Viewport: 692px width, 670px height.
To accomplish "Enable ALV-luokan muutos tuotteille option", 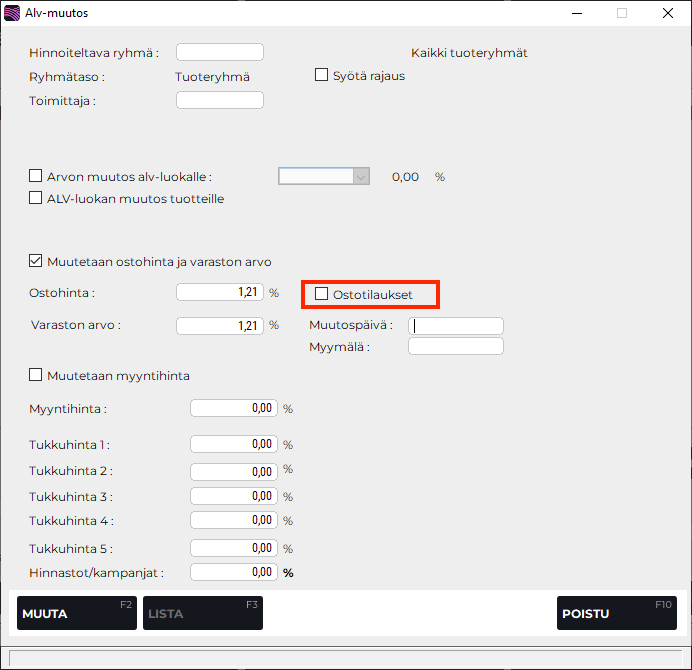I will click(37, 198).
